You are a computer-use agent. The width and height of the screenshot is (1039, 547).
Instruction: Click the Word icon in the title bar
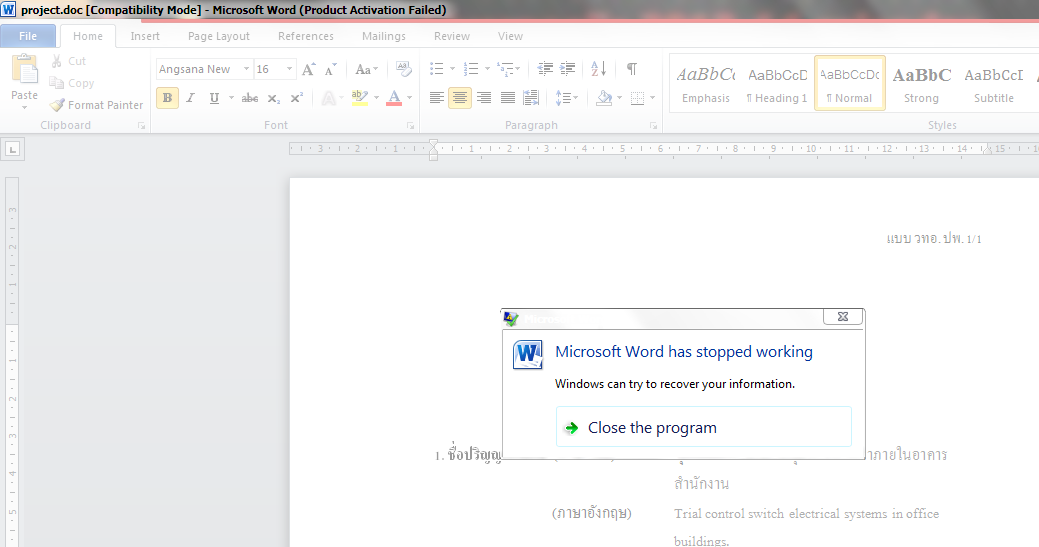[x=8, y=9]
